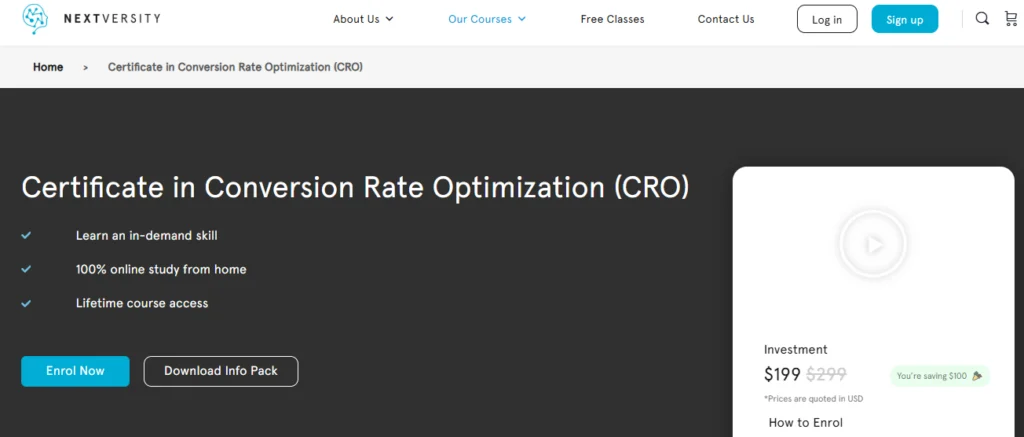Click the CRO certificate breadcrumb text
Image resolution: width=1024 pixels, height=437 pixels.
tap(235, 67)
